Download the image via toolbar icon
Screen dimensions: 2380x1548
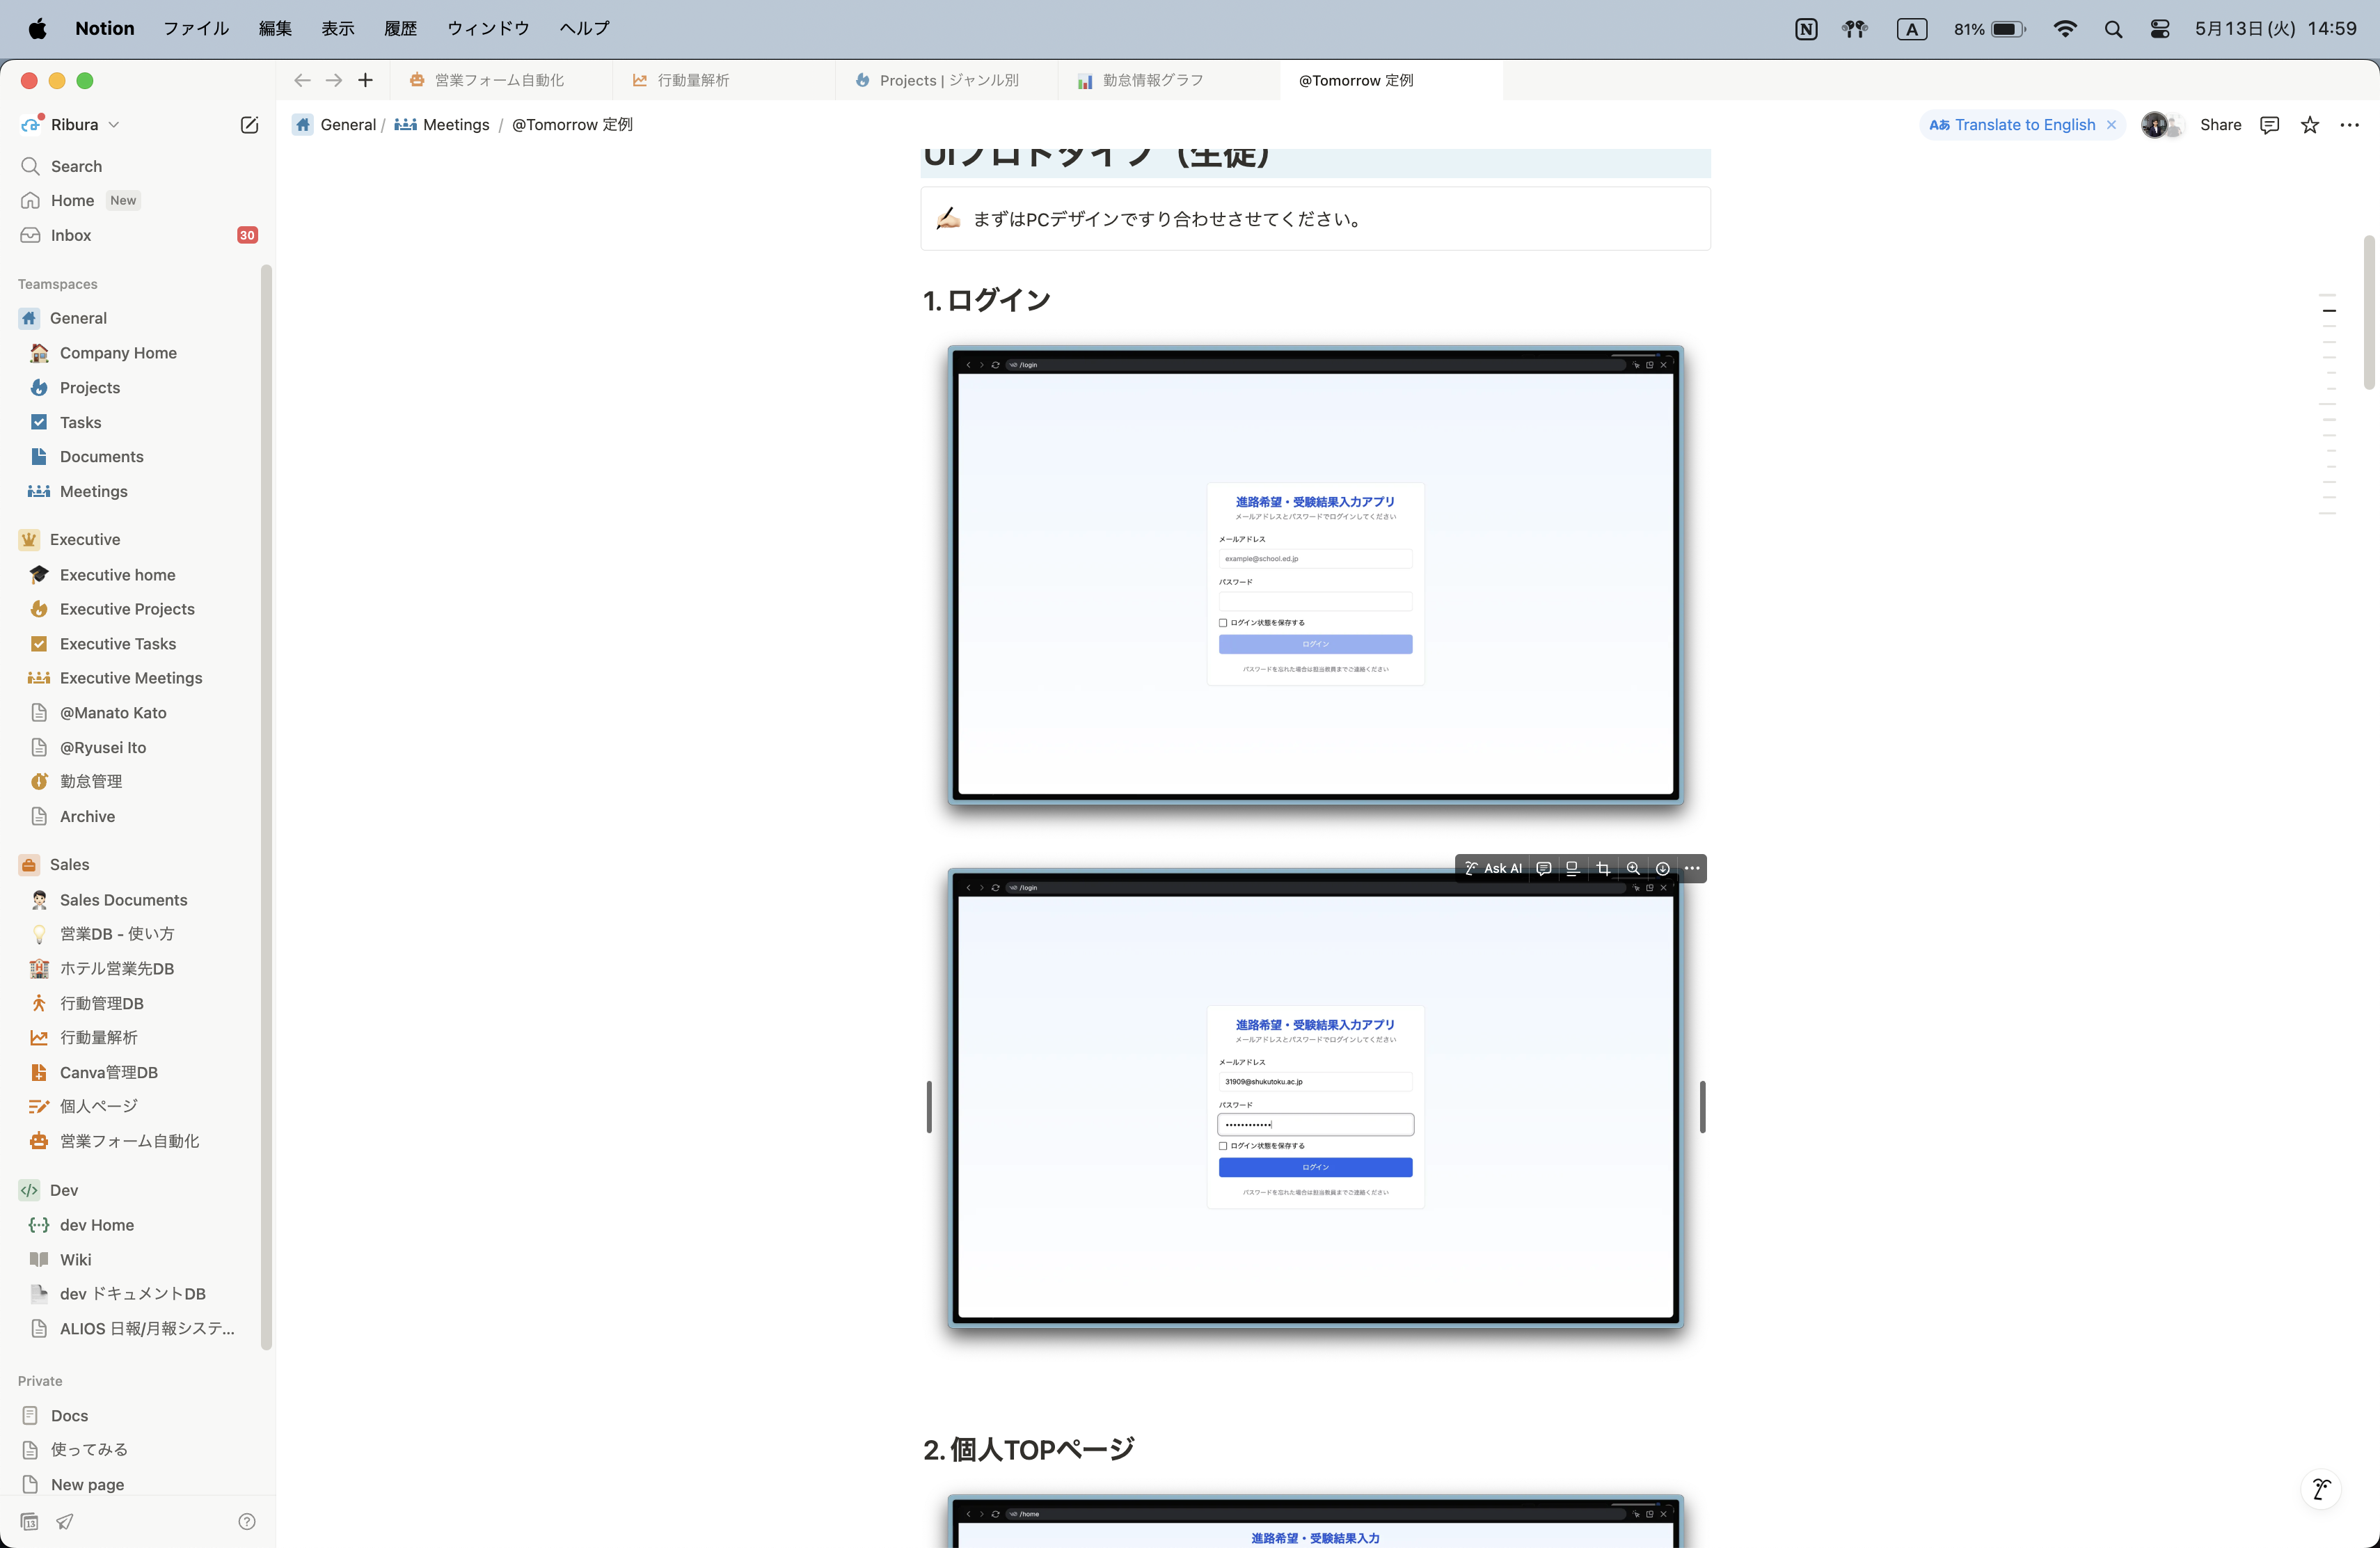coord(1662,868)
